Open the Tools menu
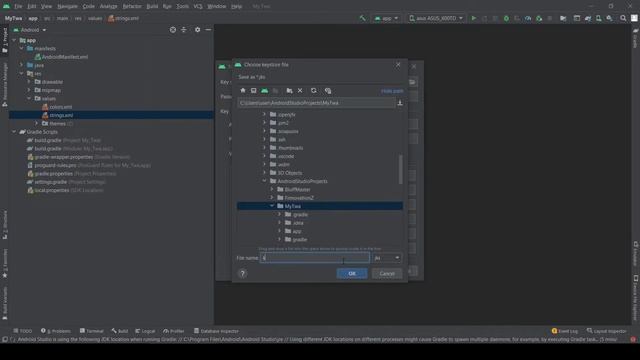The image size is (640, 360). pos(182,7)
